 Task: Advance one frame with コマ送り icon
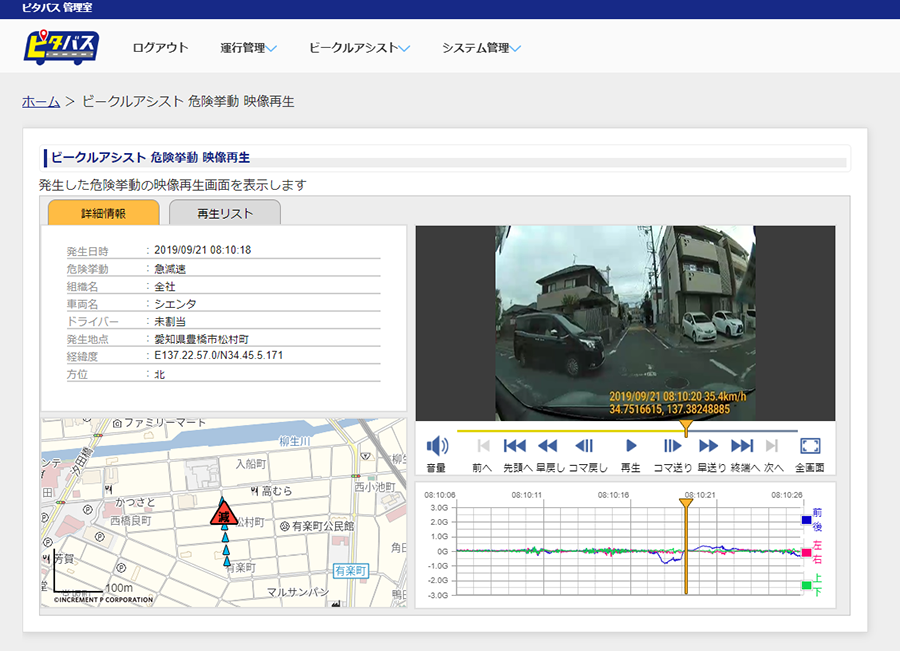click(x=672, y=446)
